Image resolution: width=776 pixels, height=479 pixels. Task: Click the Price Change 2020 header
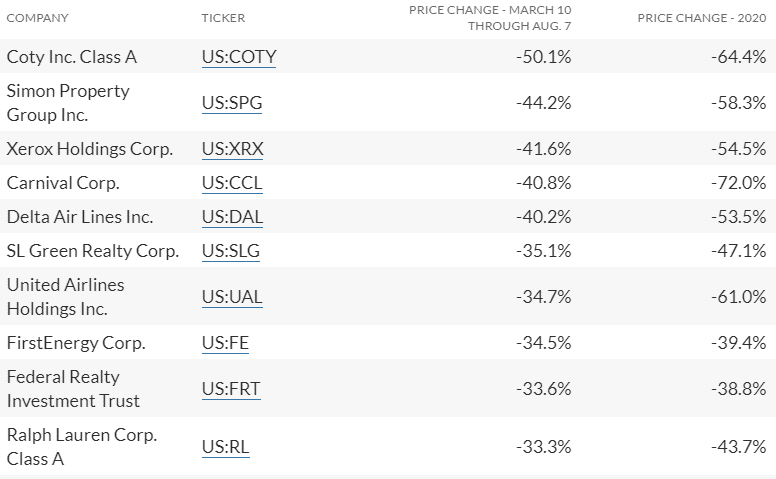click(x=702, y=18)
